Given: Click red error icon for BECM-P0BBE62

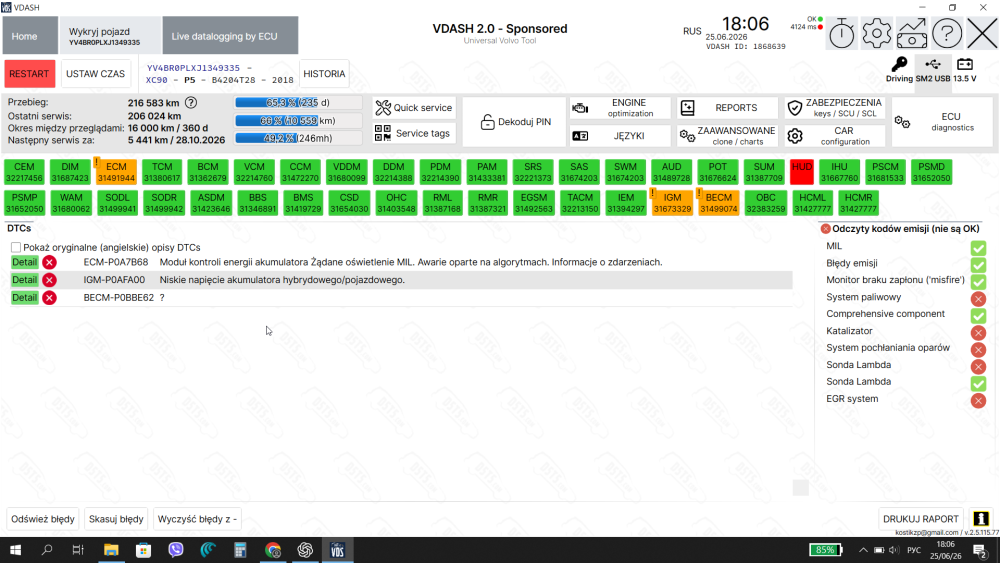Looking at the screenshot, I should click(49, 298).
